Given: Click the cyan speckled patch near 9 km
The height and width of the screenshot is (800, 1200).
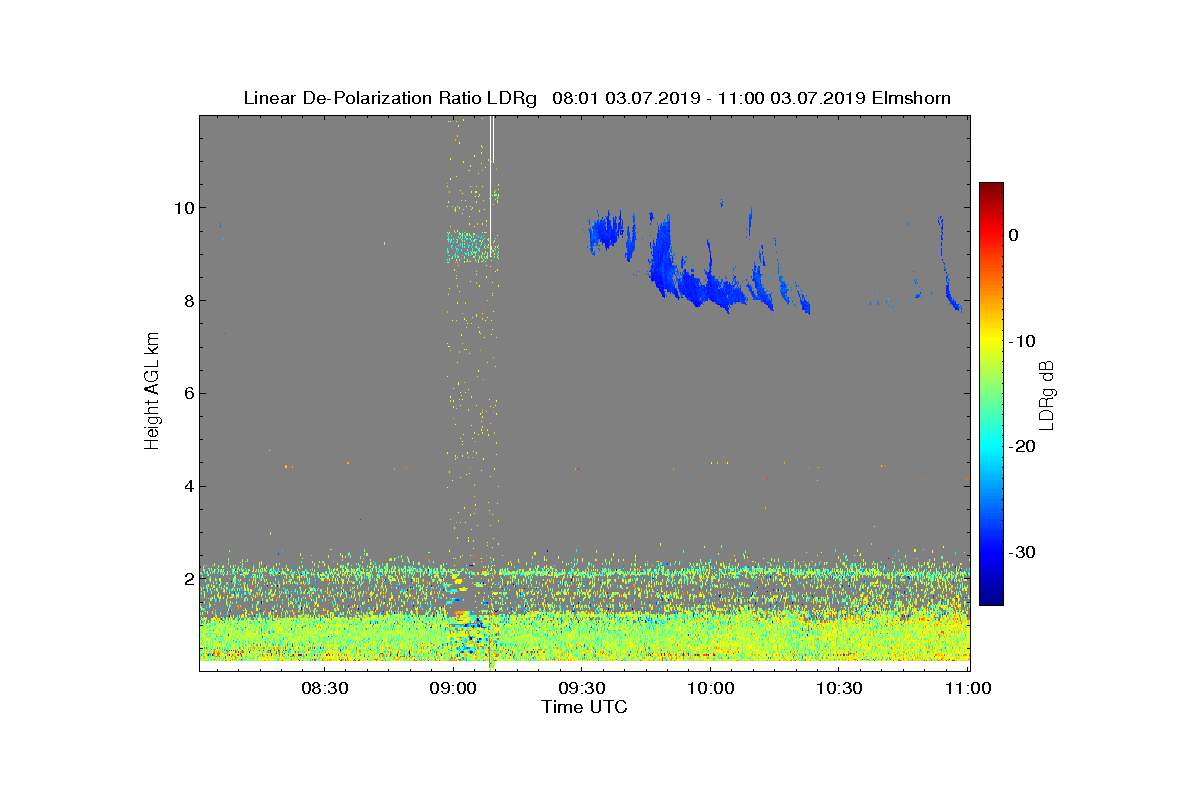Looking at the screenshot, I should point(471,246).
